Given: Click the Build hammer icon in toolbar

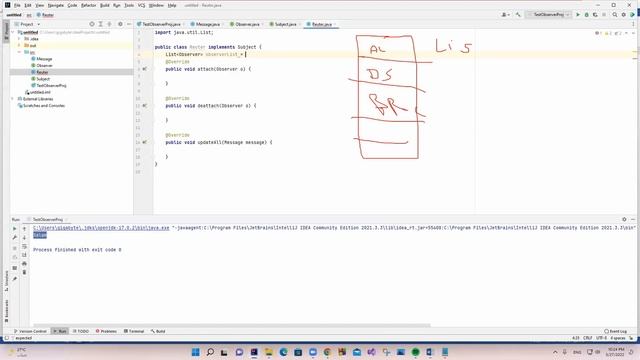Looking at the screenshot, I should coord(518,15).
